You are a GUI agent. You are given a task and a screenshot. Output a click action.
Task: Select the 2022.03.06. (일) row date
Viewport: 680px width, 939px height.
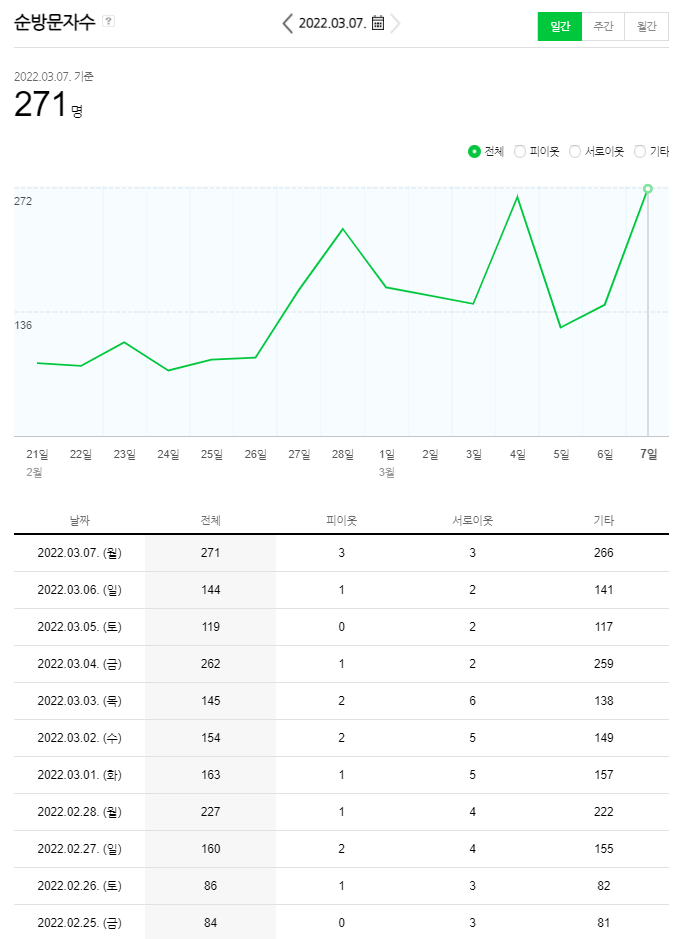click(x=80, y=590)
